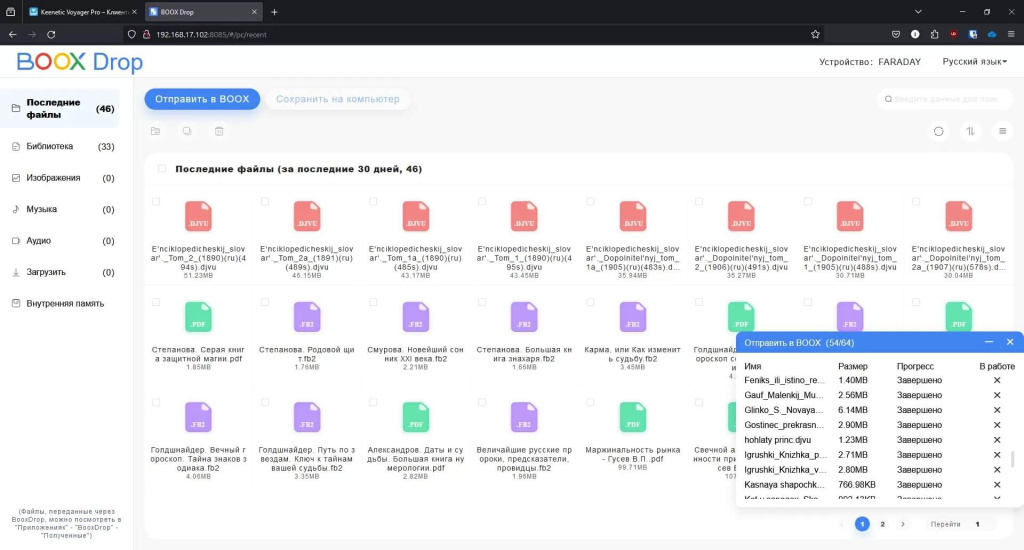
Task: Open Библиотека section in sidebar
Action: coord(60,146)
